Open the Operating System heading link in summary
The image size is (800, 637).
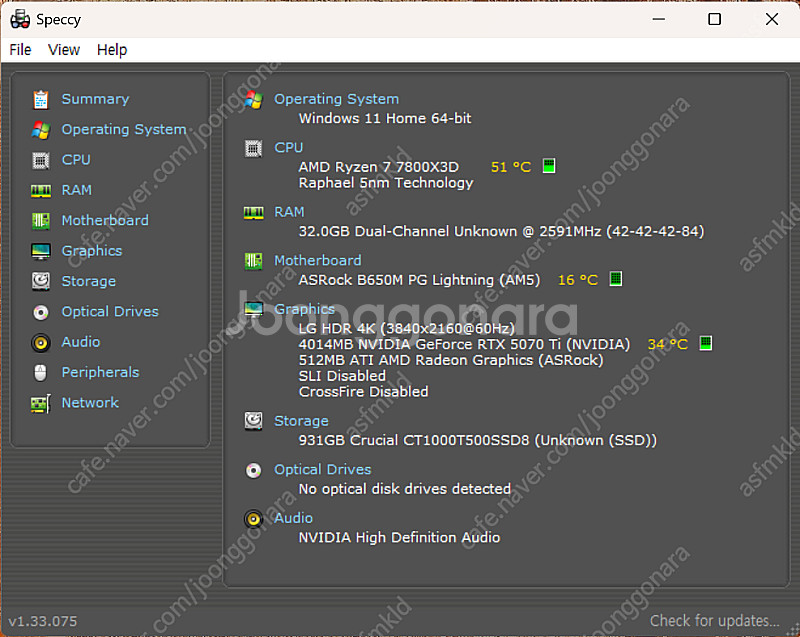pyautogui.click(x=337, y=99)
